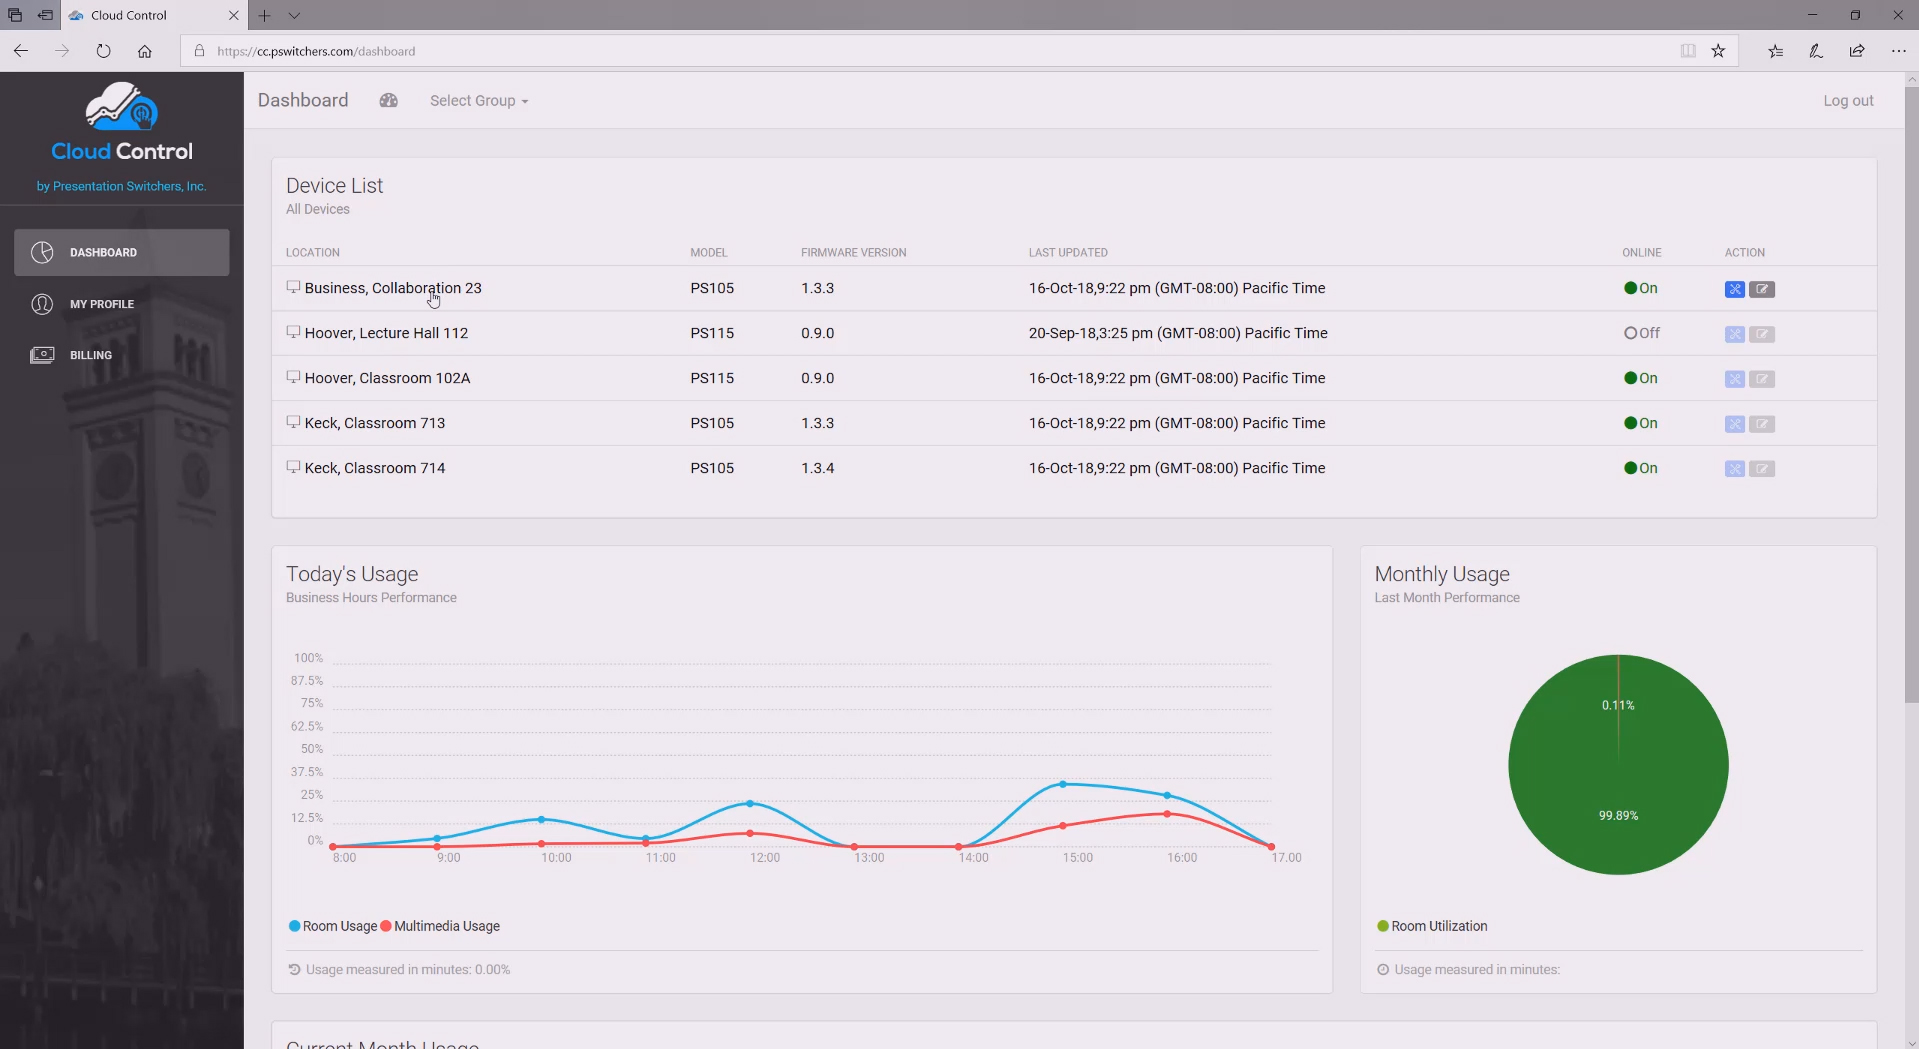Viewport: 1919px width, 1049px height.
Task: Click the My Profile user icon
Action: click(x=42, y=304)
